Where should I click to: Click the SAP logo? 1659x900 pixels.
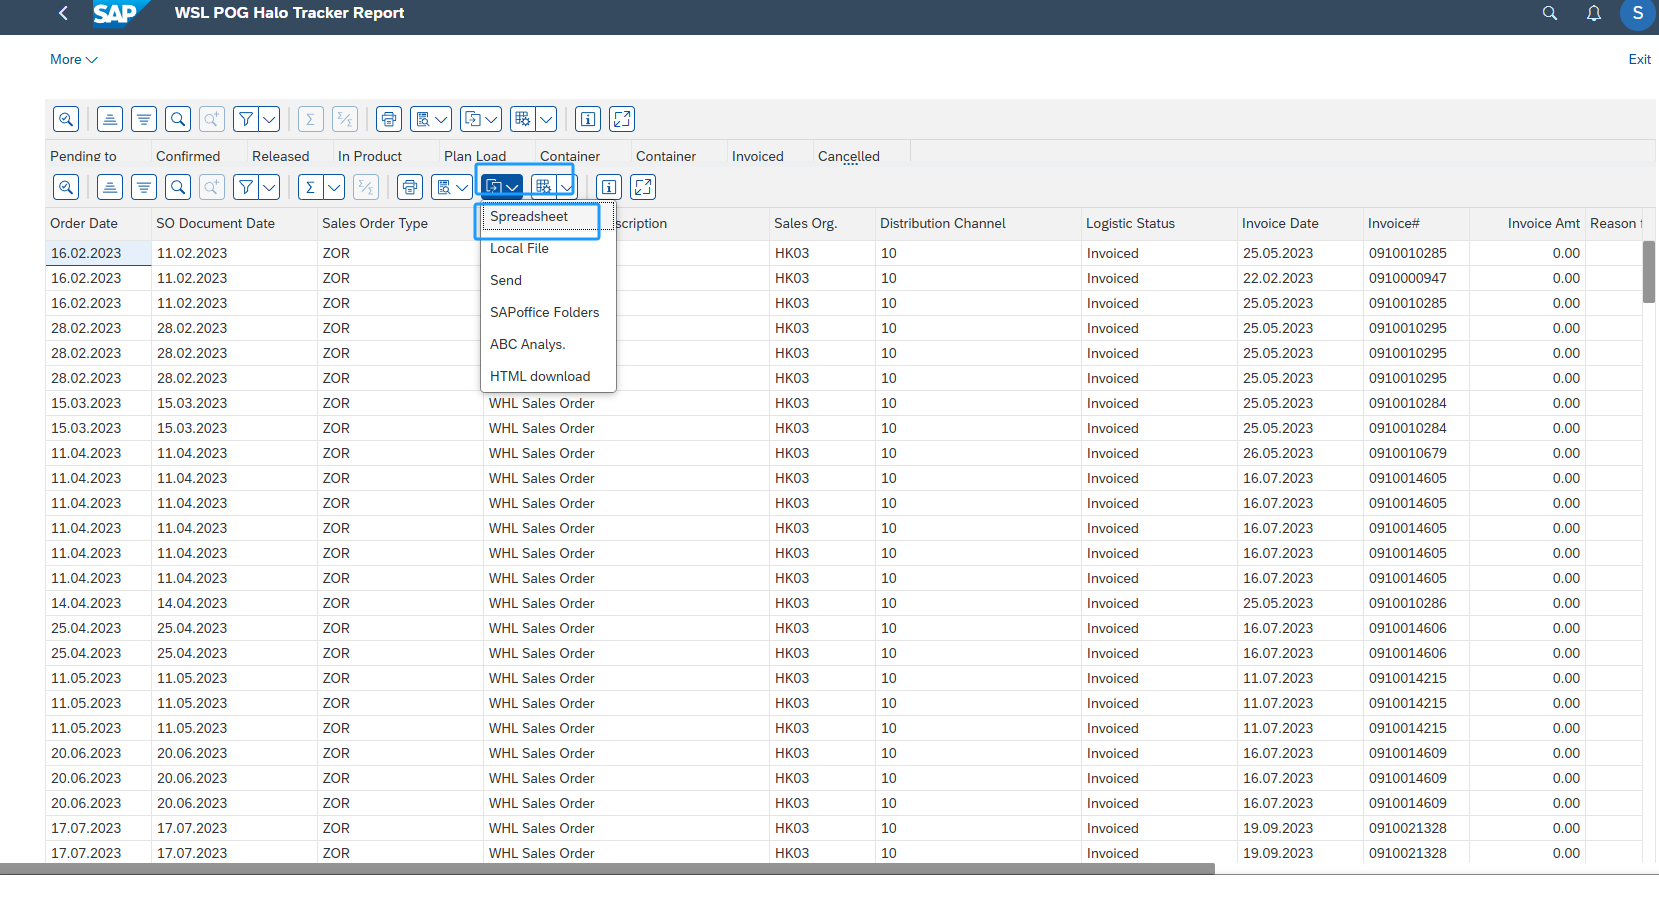pos(115,13)
